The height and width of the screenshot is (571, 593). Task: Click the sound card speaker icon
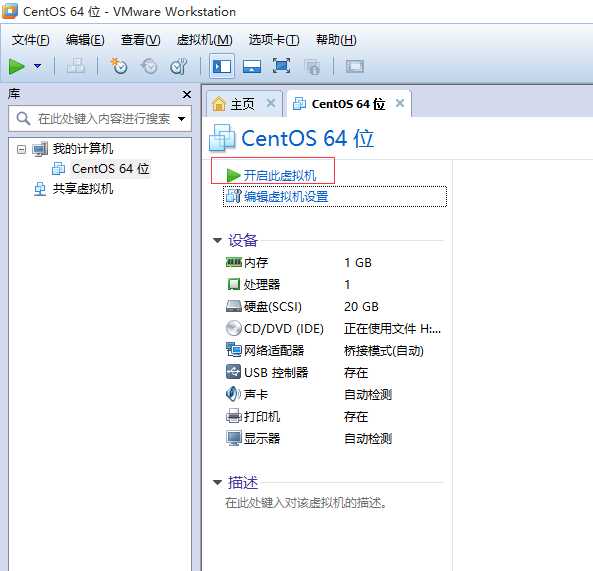pos(233,394)
